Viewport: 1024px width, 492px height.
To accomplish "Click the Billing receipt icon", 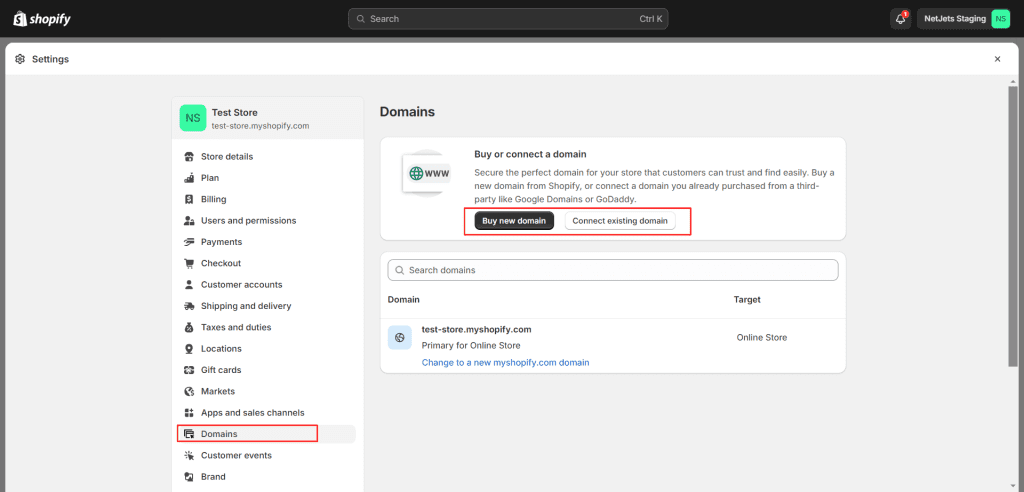I will (x=189, y=199).
